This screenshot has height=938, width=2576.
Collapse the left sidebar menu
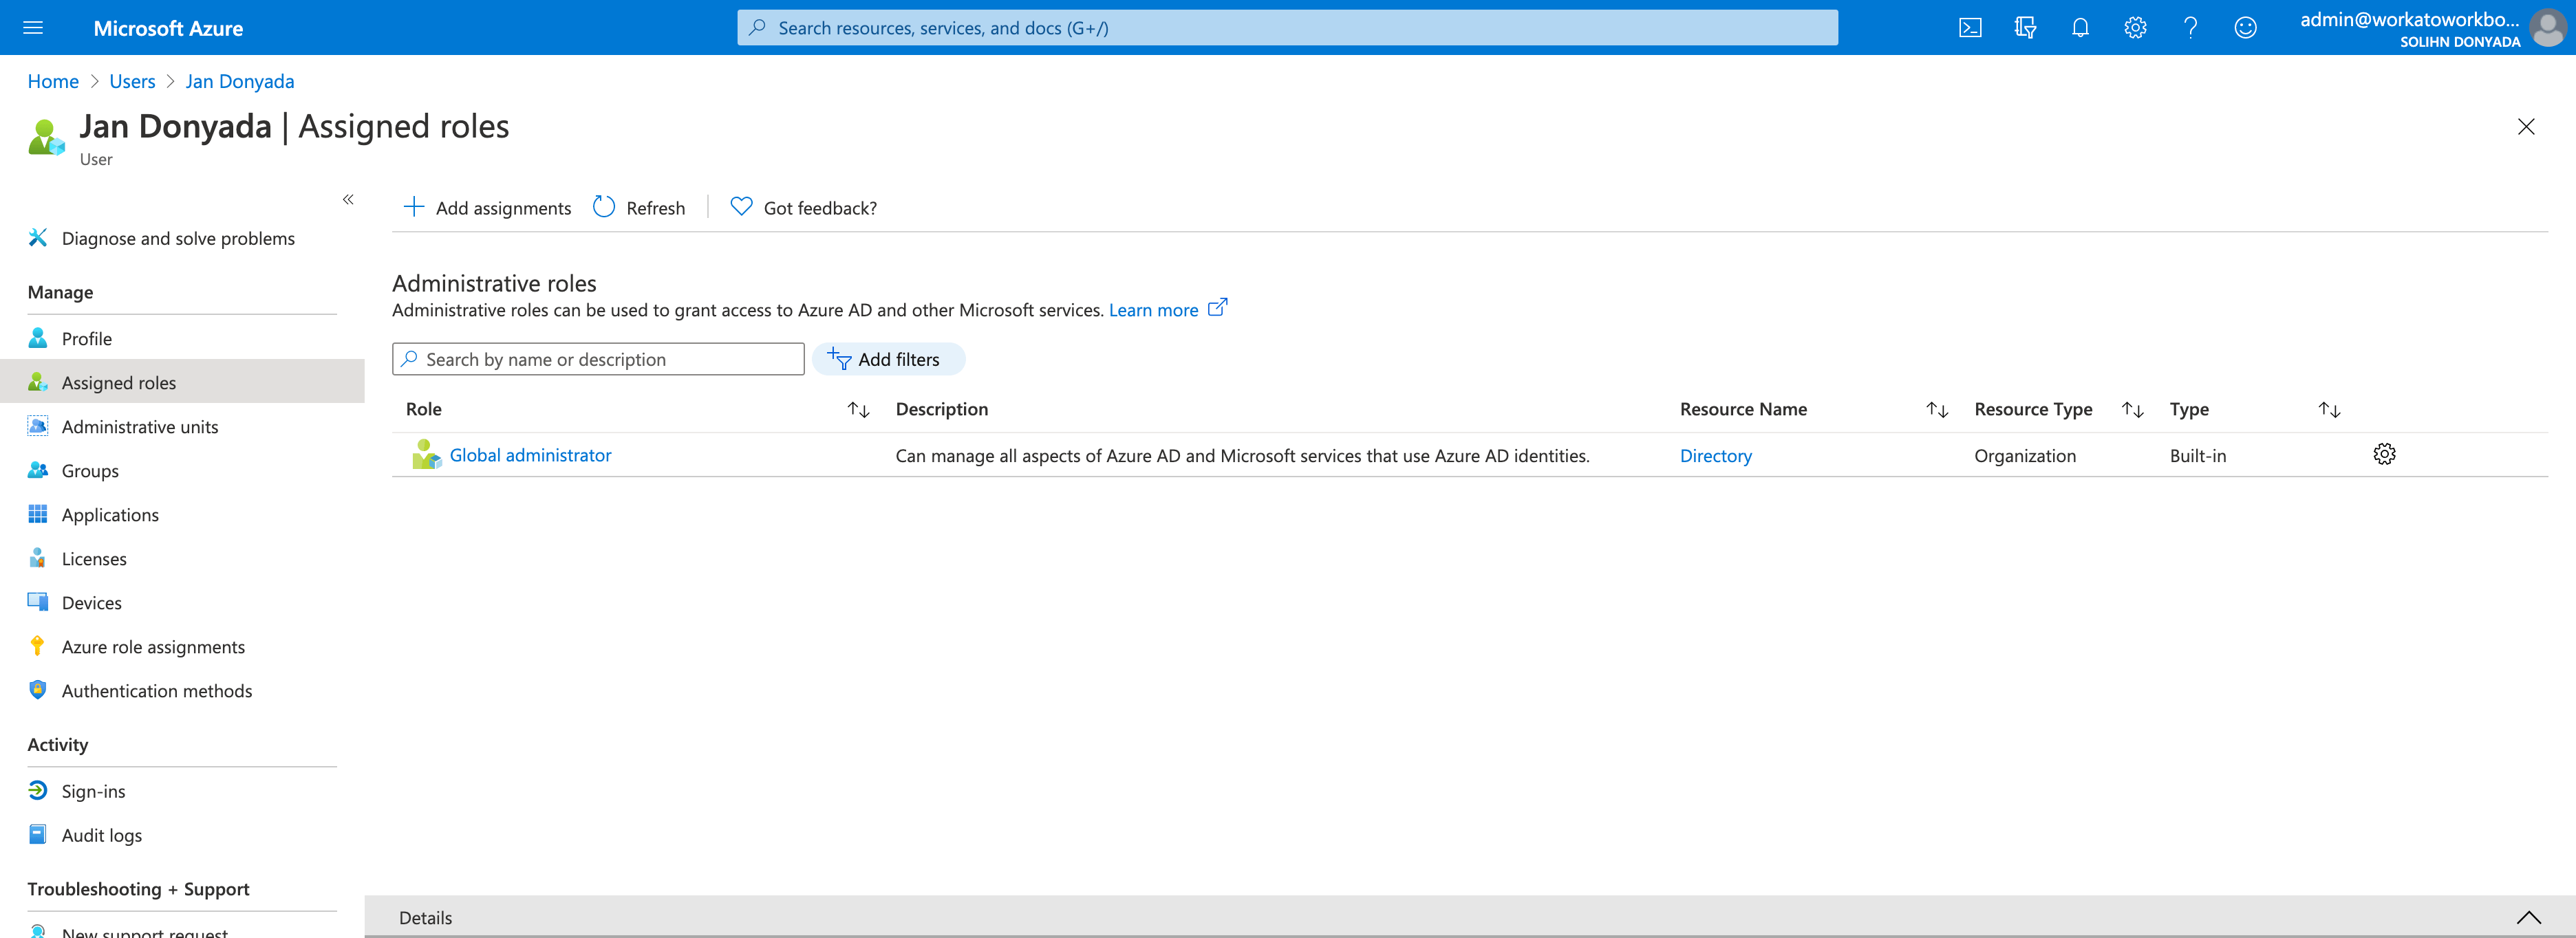tap(348, 200)
